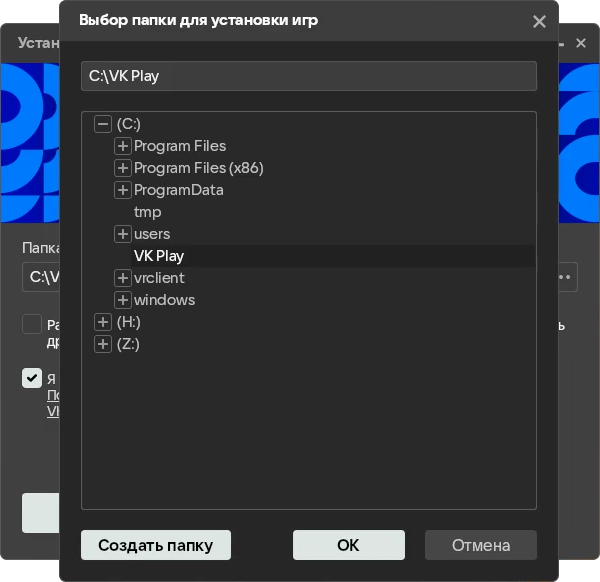Cancel with the Отмена button

coord(481,545)
